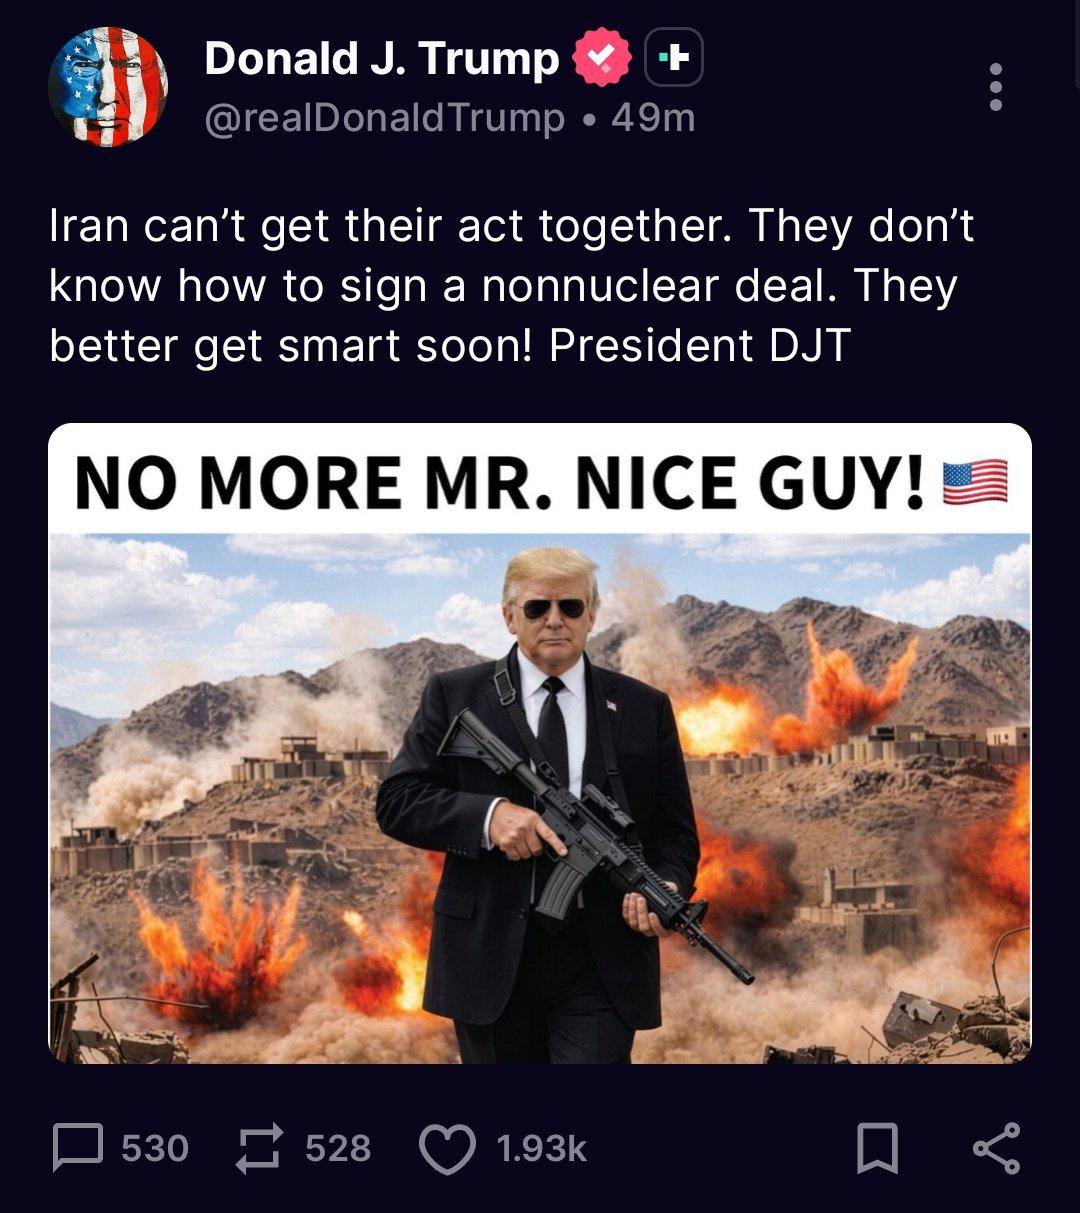Tap the reply speech bubble icon
Screen dimensions: 1080x1213
coord(77,1147)
